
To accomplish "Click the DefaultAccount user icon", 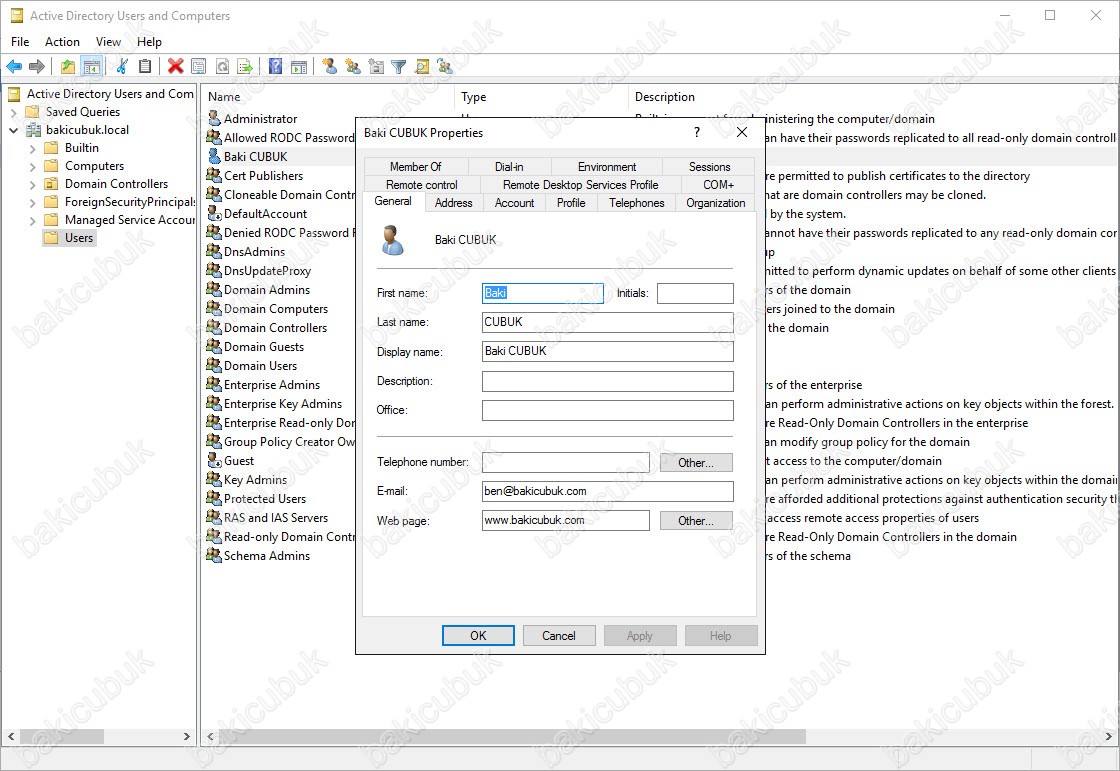I will [214, 214].
